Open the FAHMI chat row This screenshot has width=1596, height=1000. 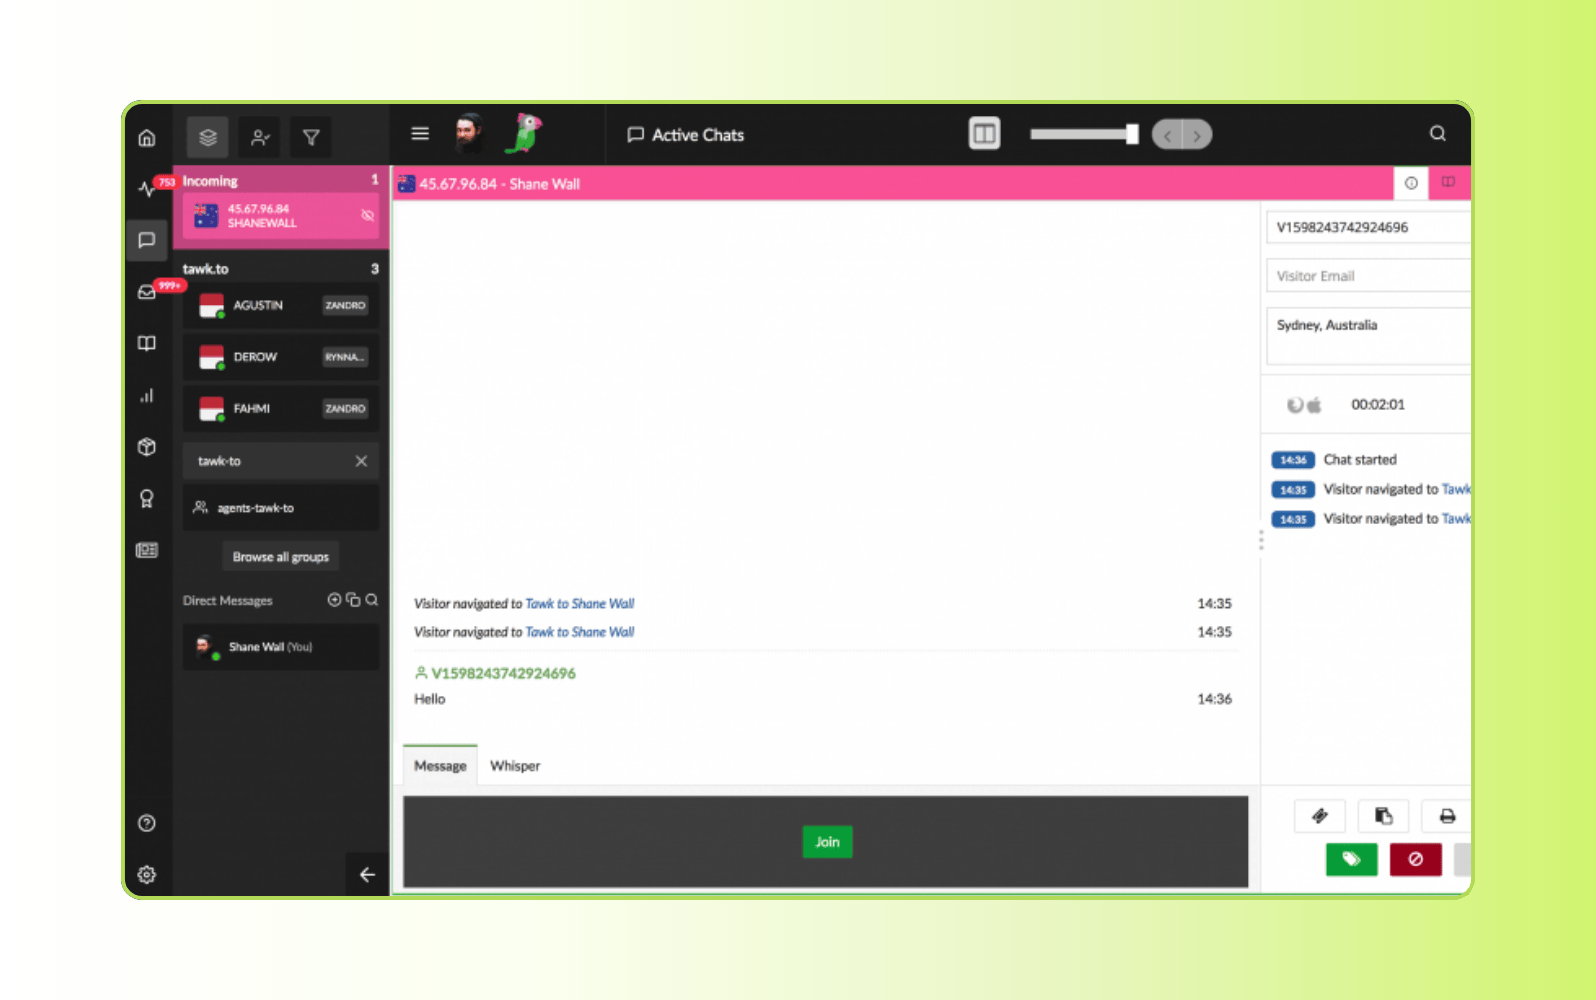(x=281, y=408)
